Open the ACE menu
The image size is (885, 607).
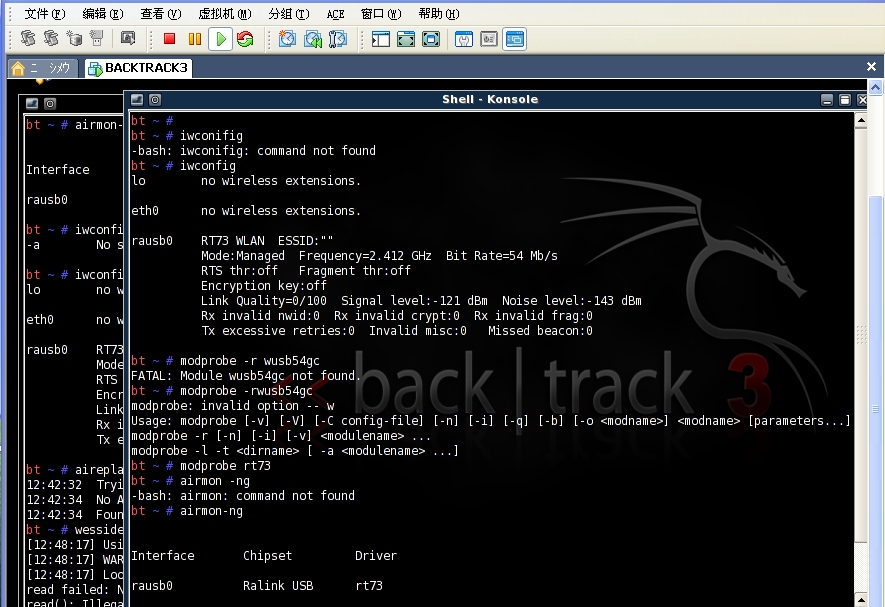335,14
